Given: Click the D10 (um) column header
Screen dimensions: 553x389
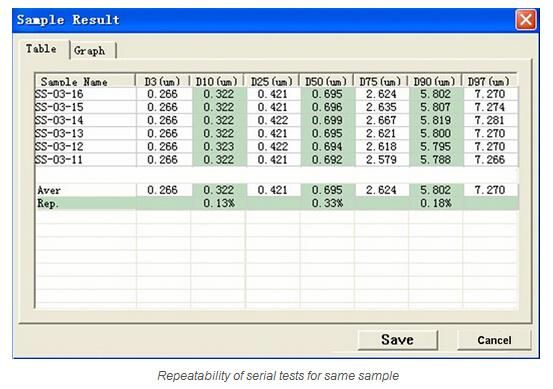Looking at the screenshot, I should tap(217, 81).
